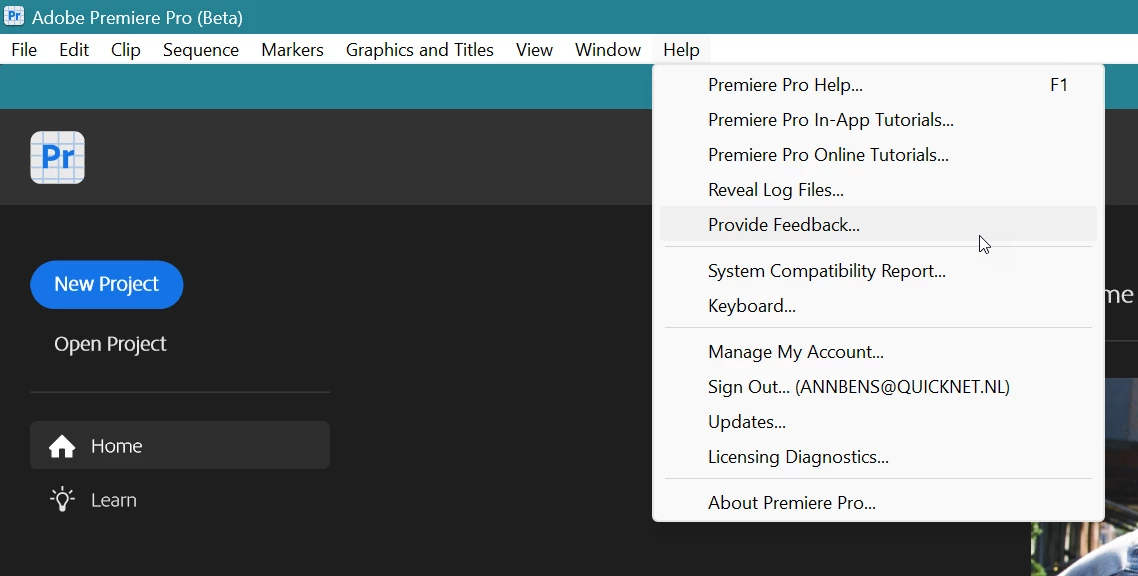Open Licensing Diagnostics…
1138x576 pixels.
pyautogui.click(x=878, y=456)
